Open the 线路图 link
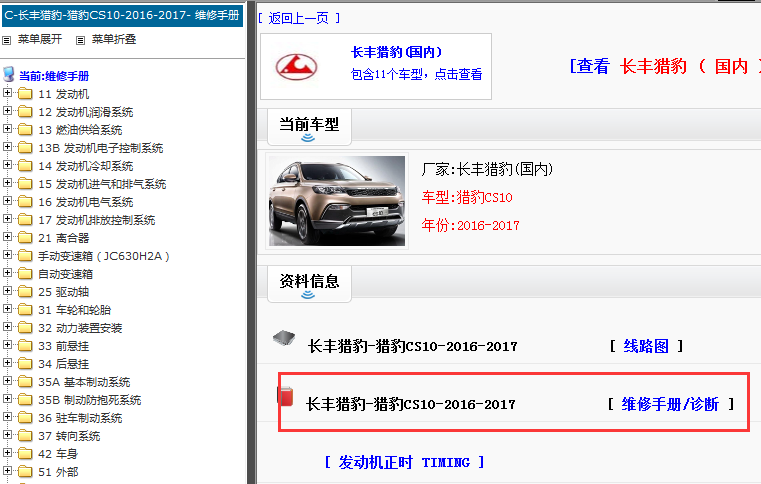The image size is (761, 484). pos(646,346)
